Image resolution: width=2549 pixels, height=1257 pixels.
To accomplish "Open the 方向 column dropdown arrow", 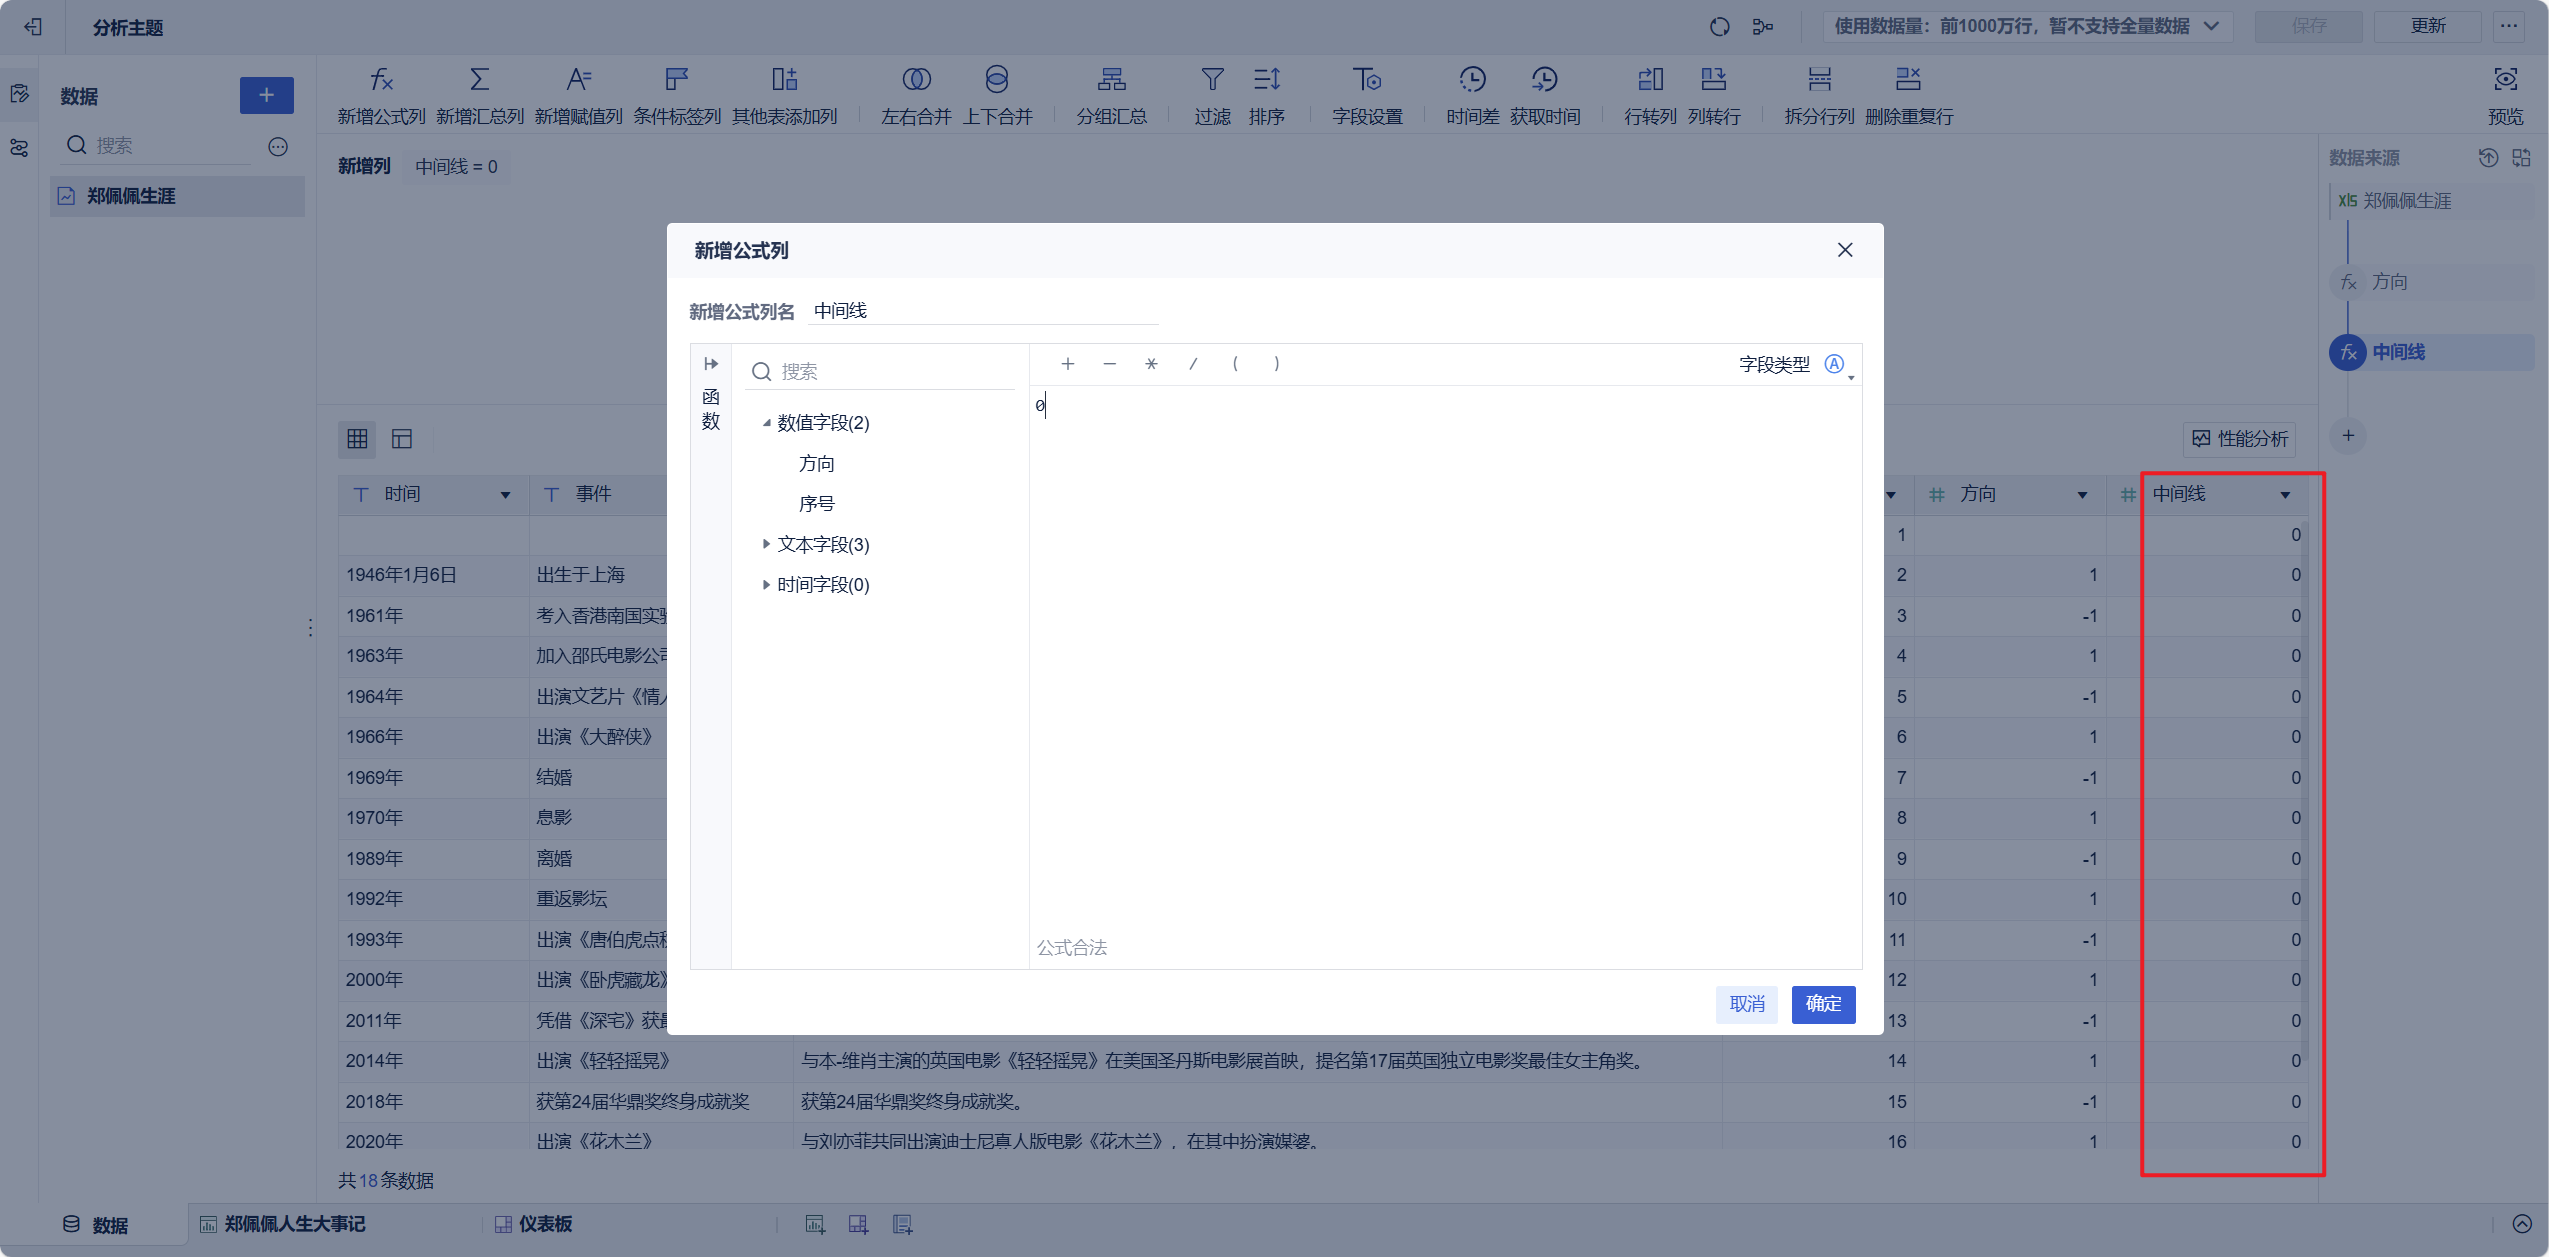I will click(x=2082, y=495).
